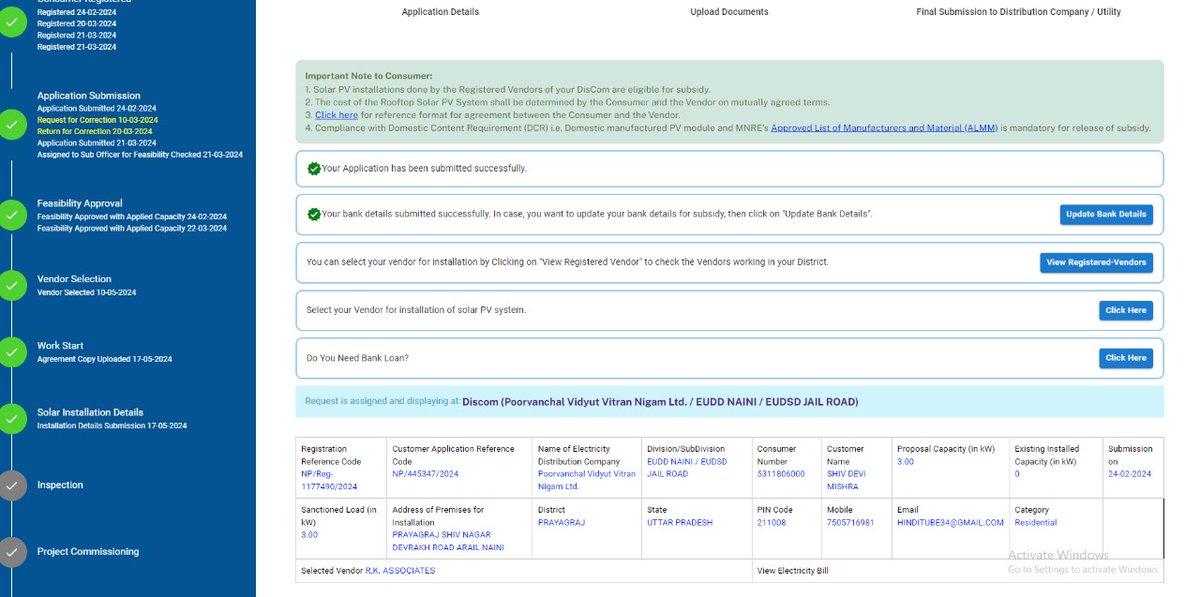Select the Solar Installation Details step label
Screen dimensions: 1200x597
pyautogui.click(x=90, y=412)
